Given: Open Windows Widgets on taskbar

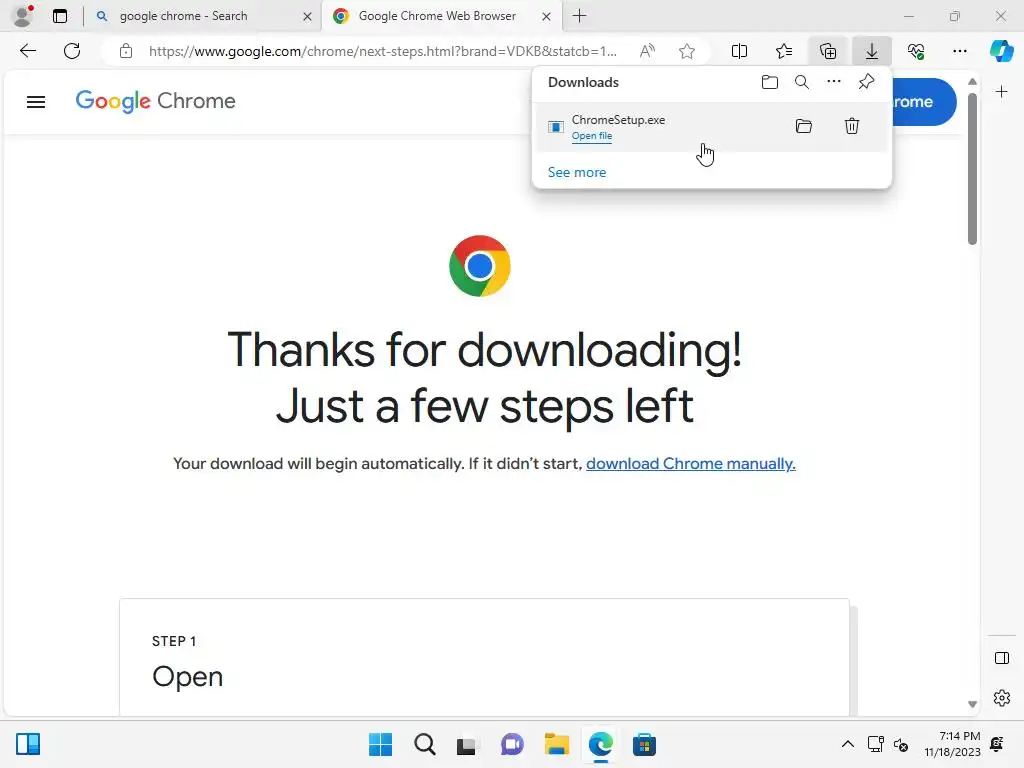Looking at the screenshot, I should point(28,744).
